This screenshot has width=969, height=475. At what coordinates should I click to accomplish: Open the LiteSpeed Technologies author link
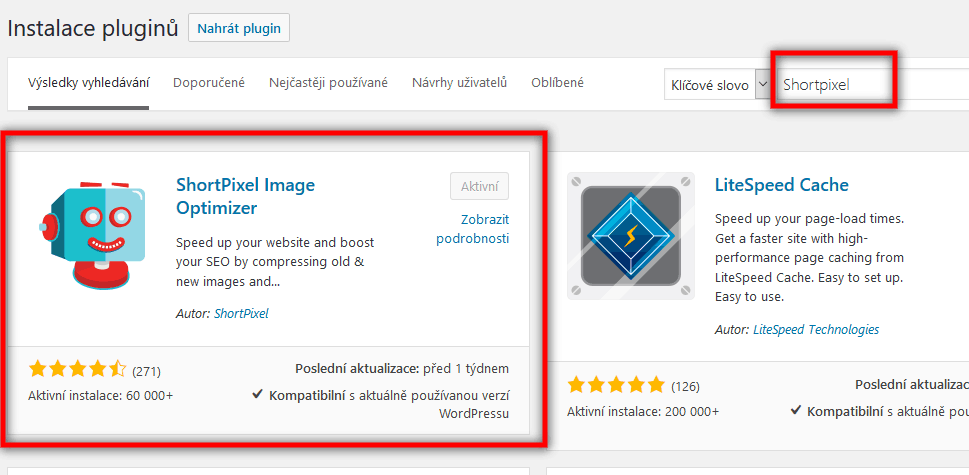coord(816,329)
